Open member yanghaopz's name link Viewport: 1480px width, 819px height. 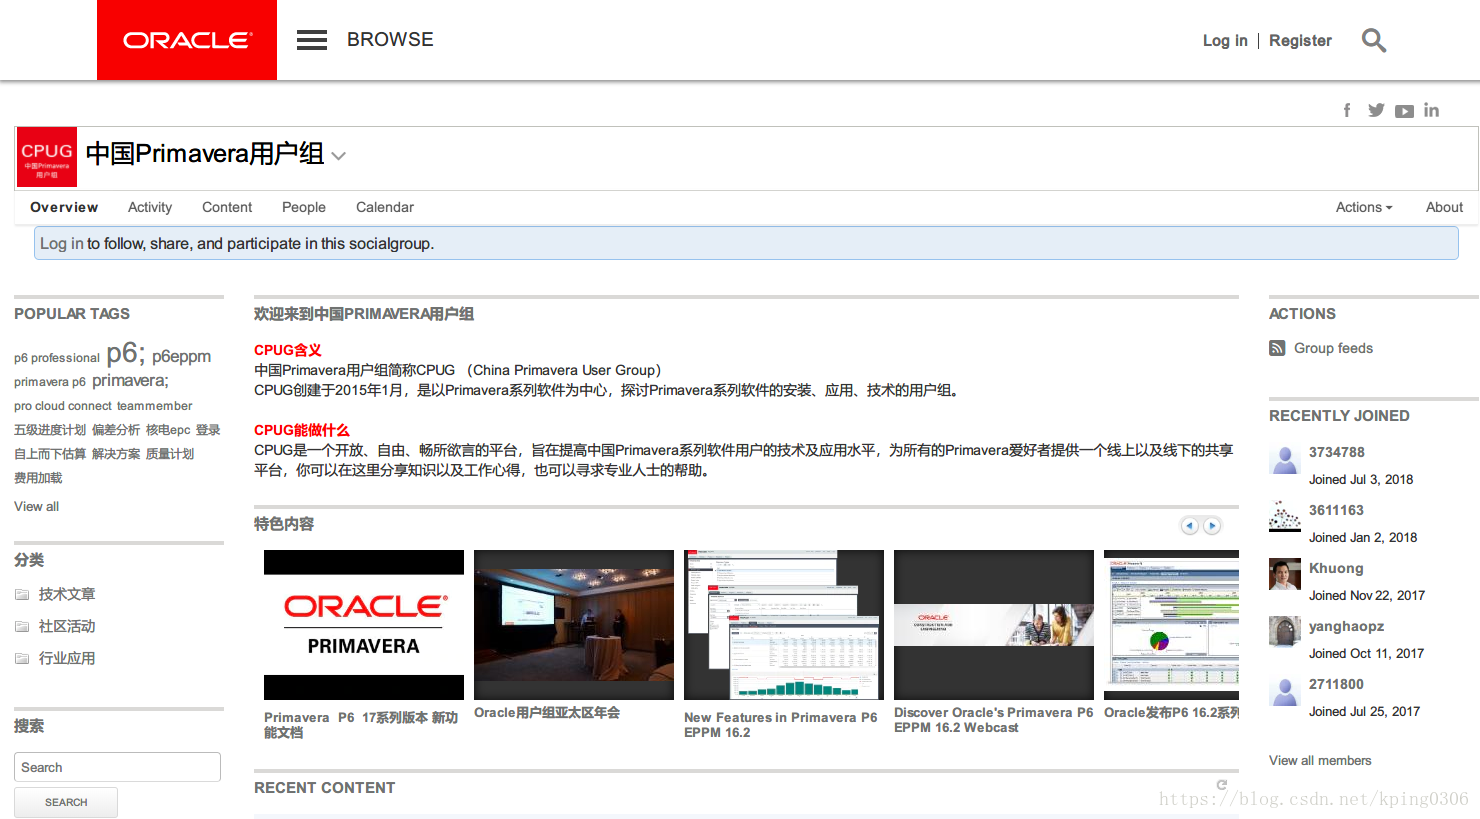1346,626
